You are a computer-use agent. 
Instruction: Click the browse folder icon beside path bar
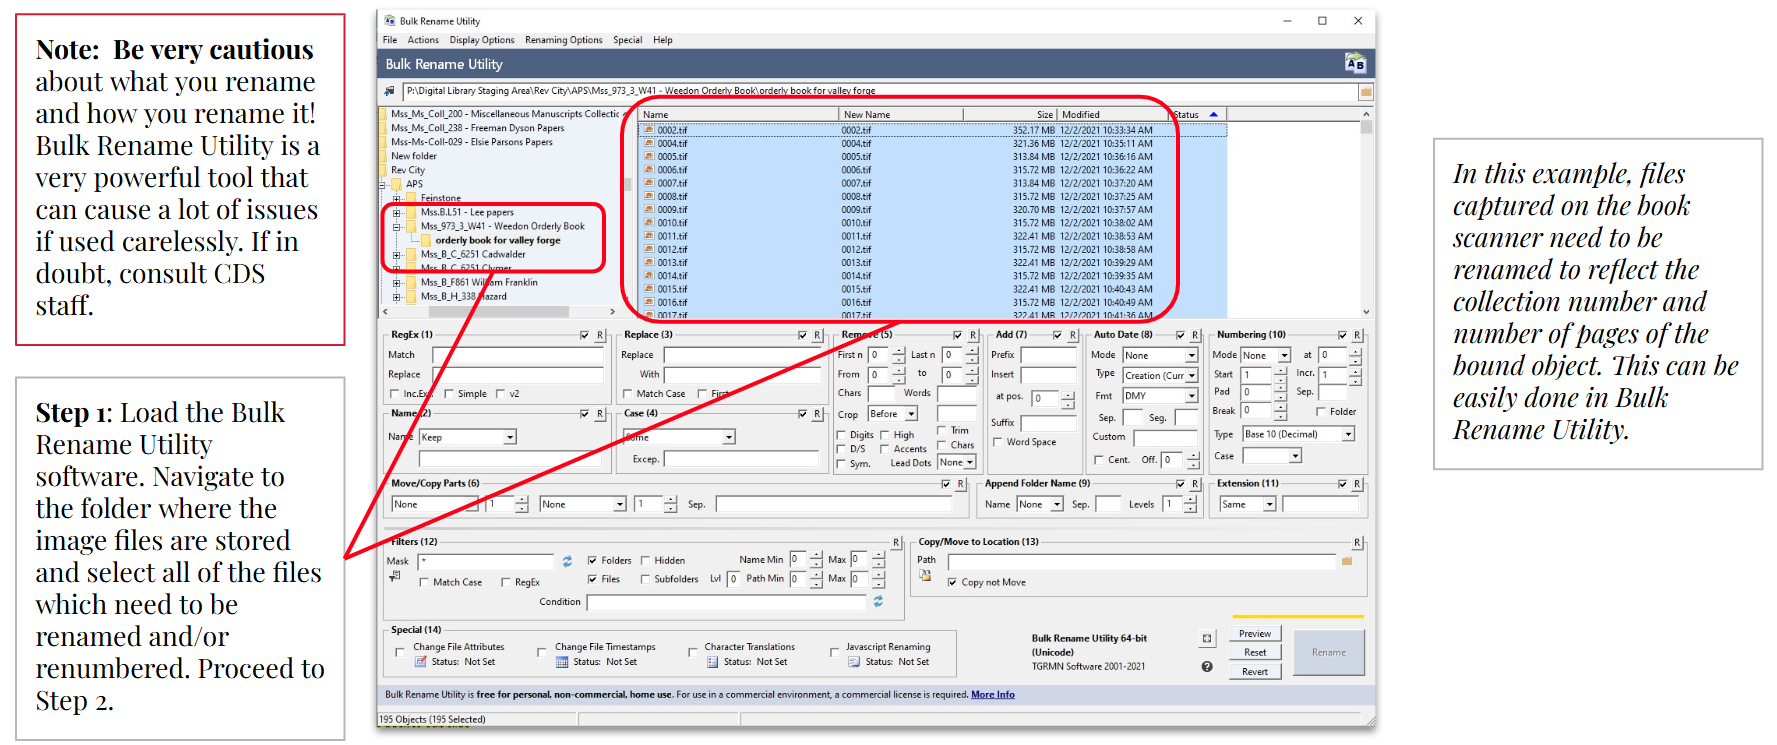point(1365,92)
